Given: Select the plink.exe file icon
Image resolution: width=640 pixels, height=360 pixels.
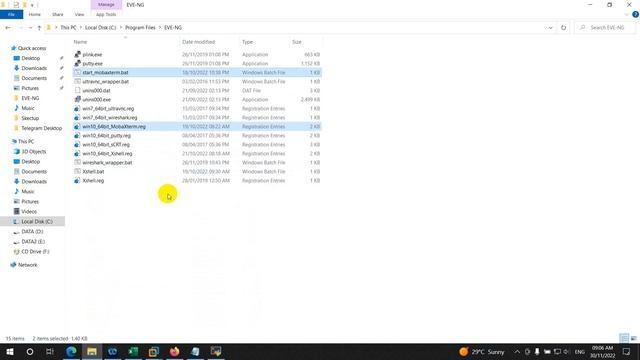Looking at the screenshot, I should 78,54.
